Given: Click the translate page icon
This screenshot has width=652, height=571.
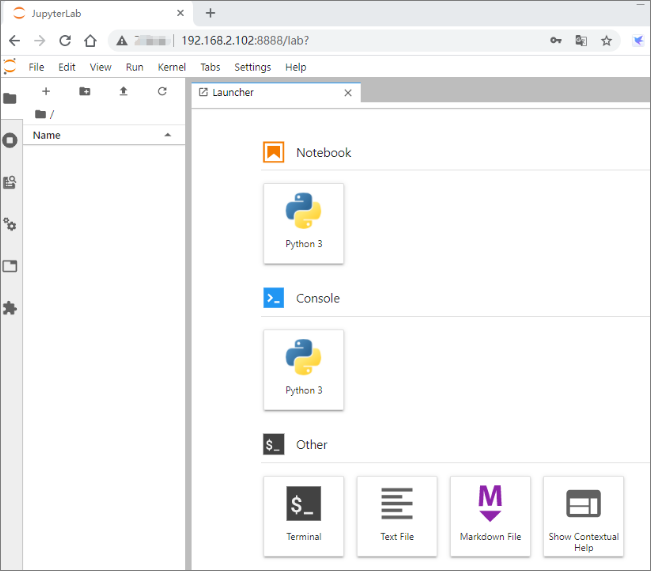Looking at the screenshot, I should pos(581,40).
